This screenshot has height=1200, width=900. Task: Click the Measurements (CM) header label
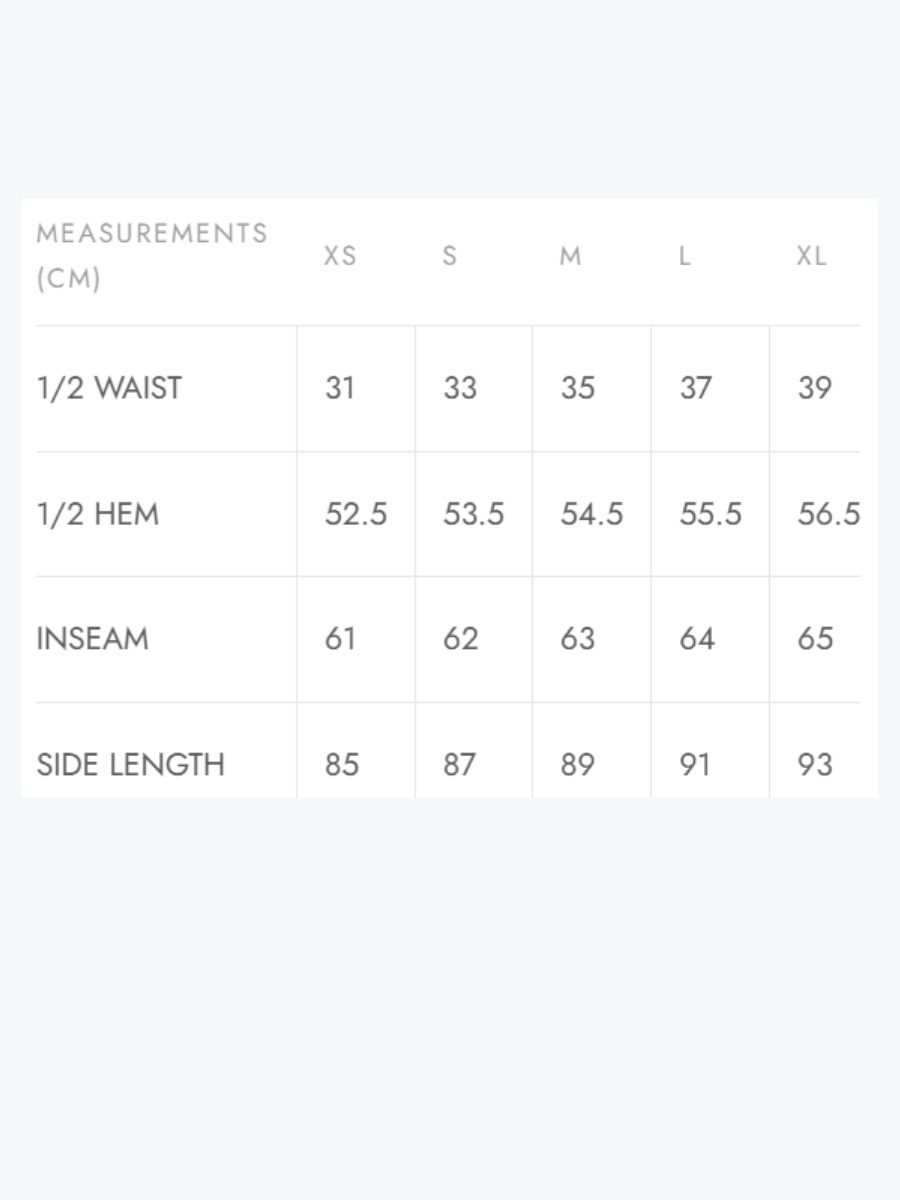152,256
